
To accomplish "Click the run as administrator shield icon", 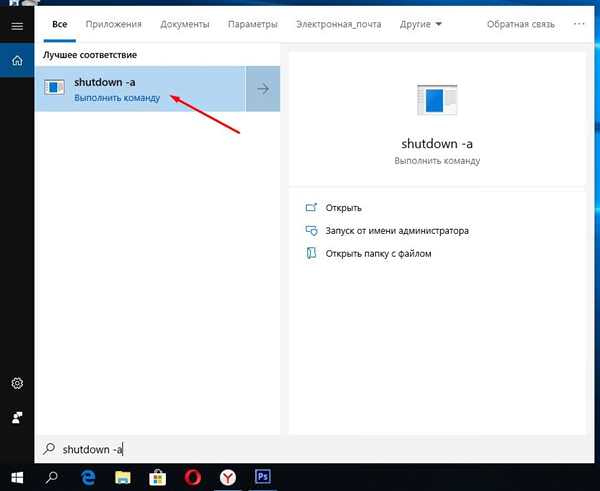I will [x=311, y=230].
